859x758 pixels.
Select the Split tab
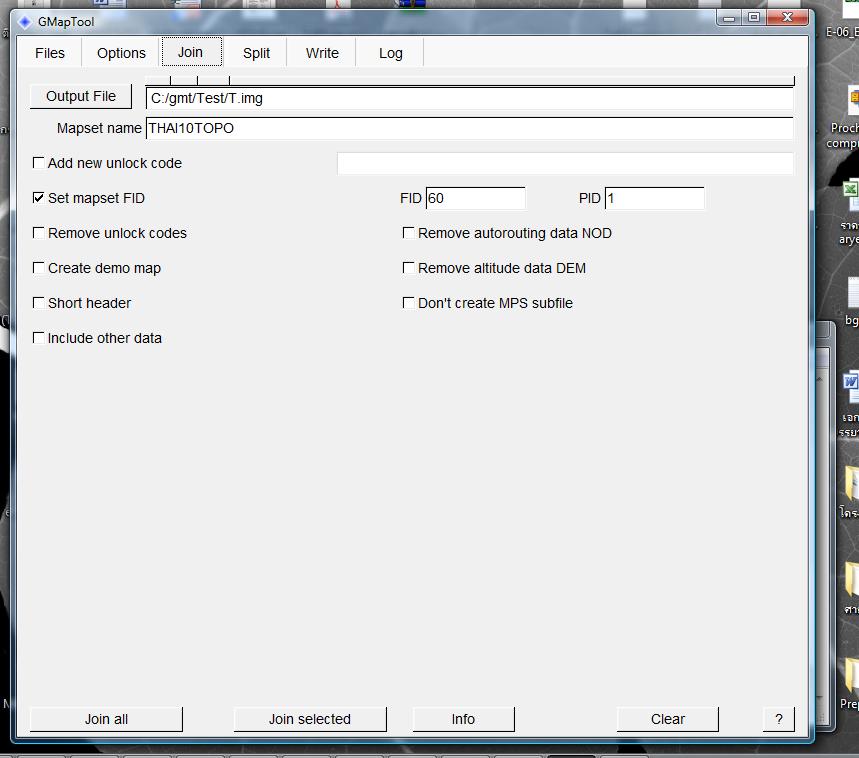click(x=256, y=53)
